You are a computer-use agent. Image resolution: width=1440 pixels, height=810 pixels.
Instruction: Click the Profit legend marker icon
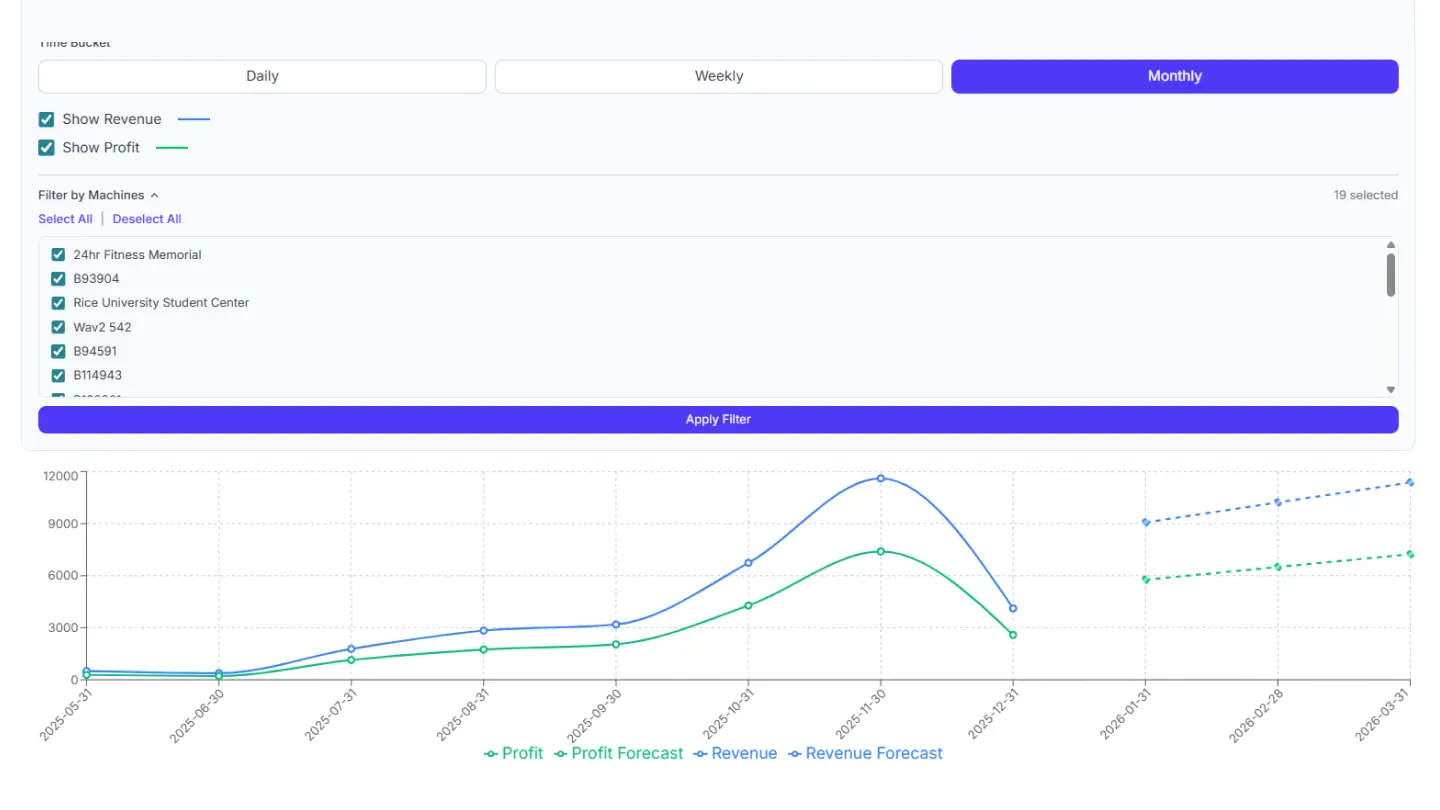[x=489, y=753]
